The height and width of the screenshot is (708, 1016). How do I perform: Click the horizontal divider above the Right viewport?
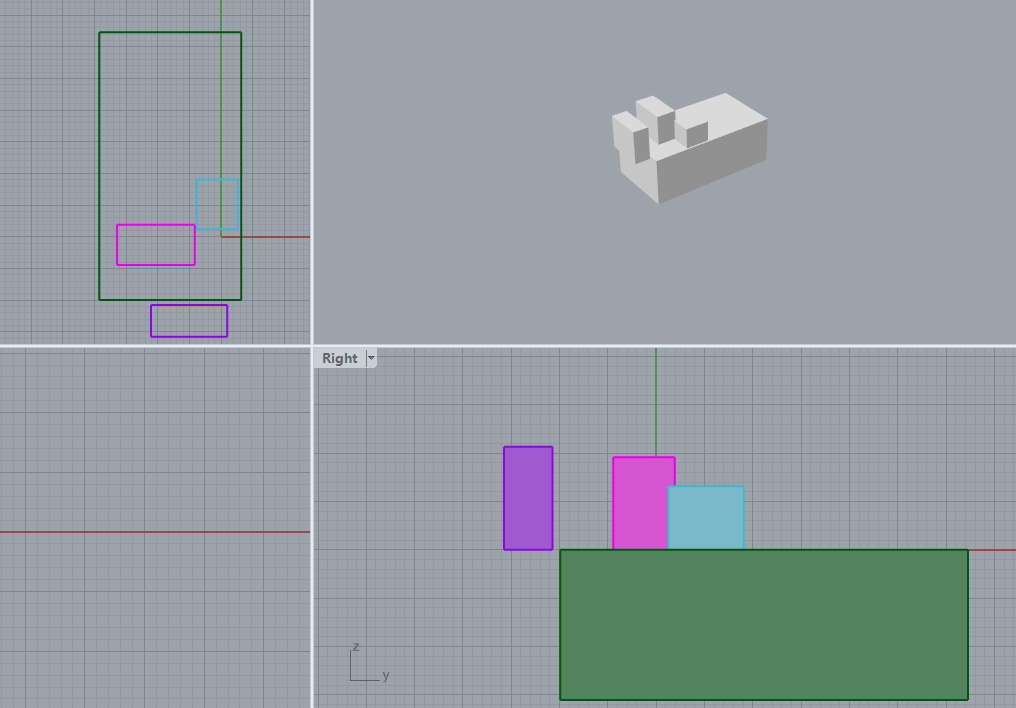pyautogui.click(x=660, y=346)
